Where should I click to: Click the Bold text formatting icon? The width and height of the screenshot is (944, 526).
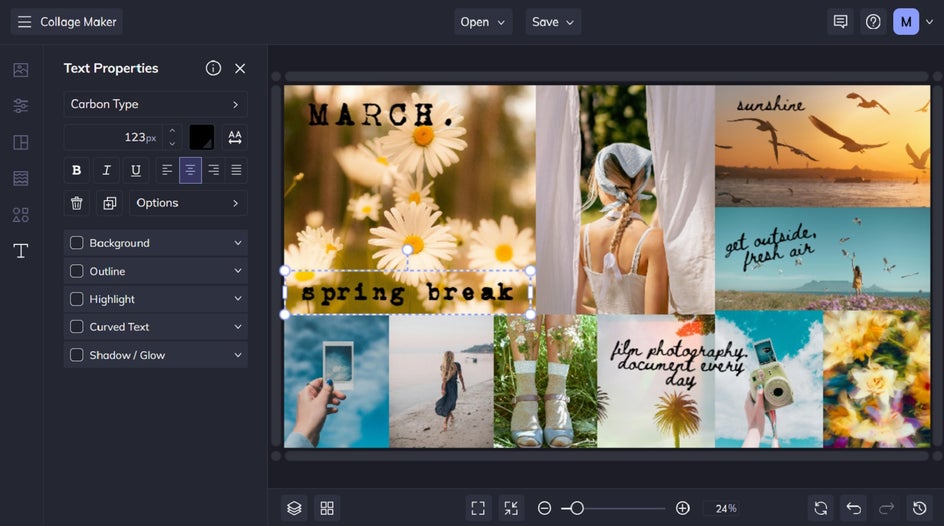[77, 170]
